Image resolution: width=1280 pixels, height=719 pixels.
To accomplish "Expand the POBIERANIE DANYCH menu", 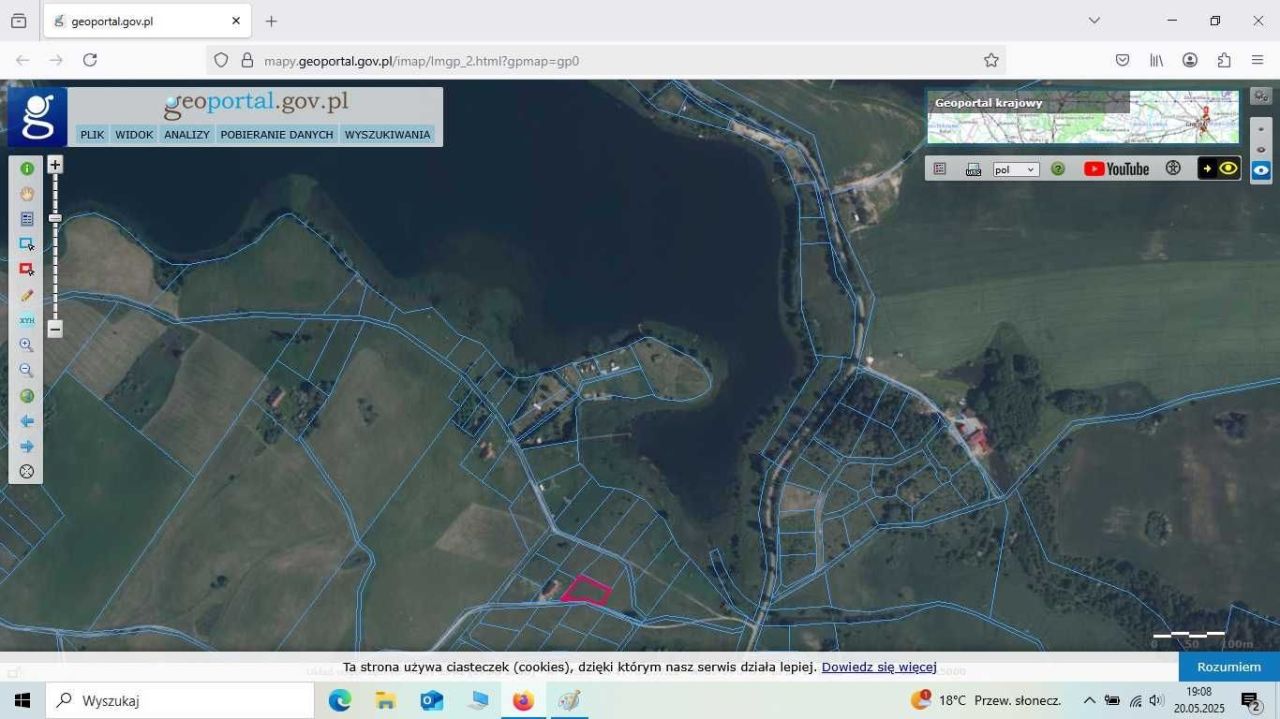I will [x=277, y=134].
